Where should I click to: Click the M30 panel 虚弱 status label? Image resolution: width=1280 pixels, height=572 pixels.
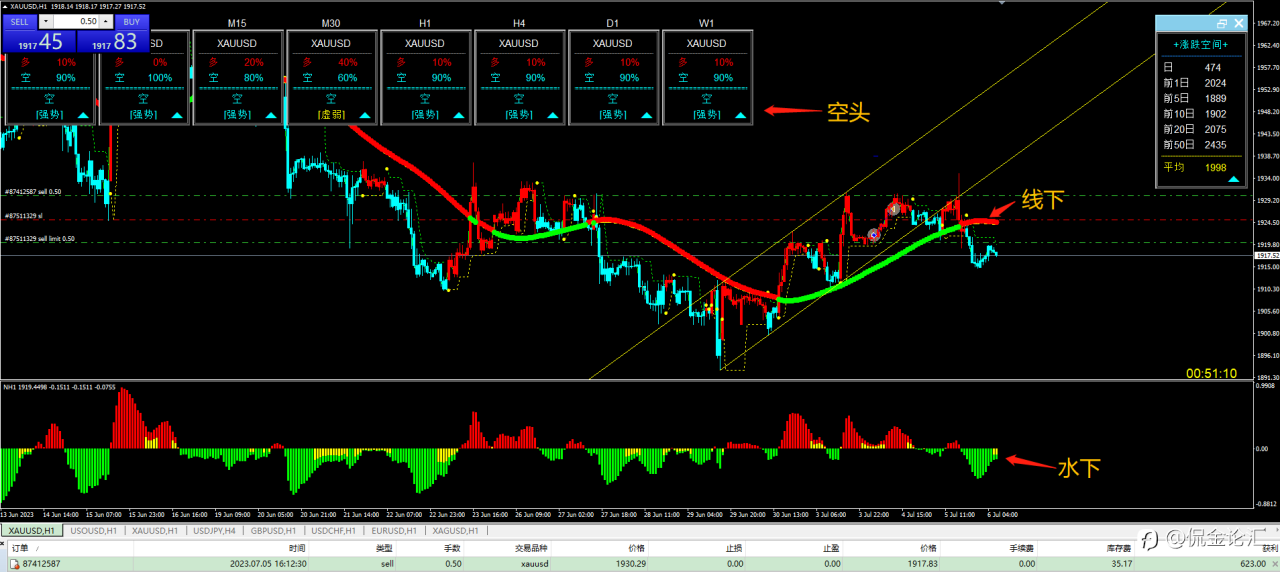[x=331, y=115]
